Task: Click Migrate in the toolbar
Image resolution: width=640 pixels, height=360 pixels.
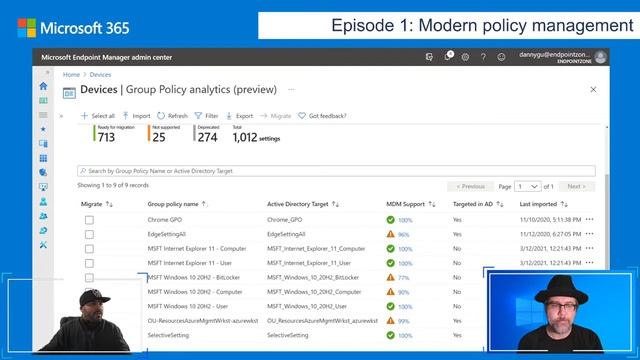Action: tap(276, 116)
